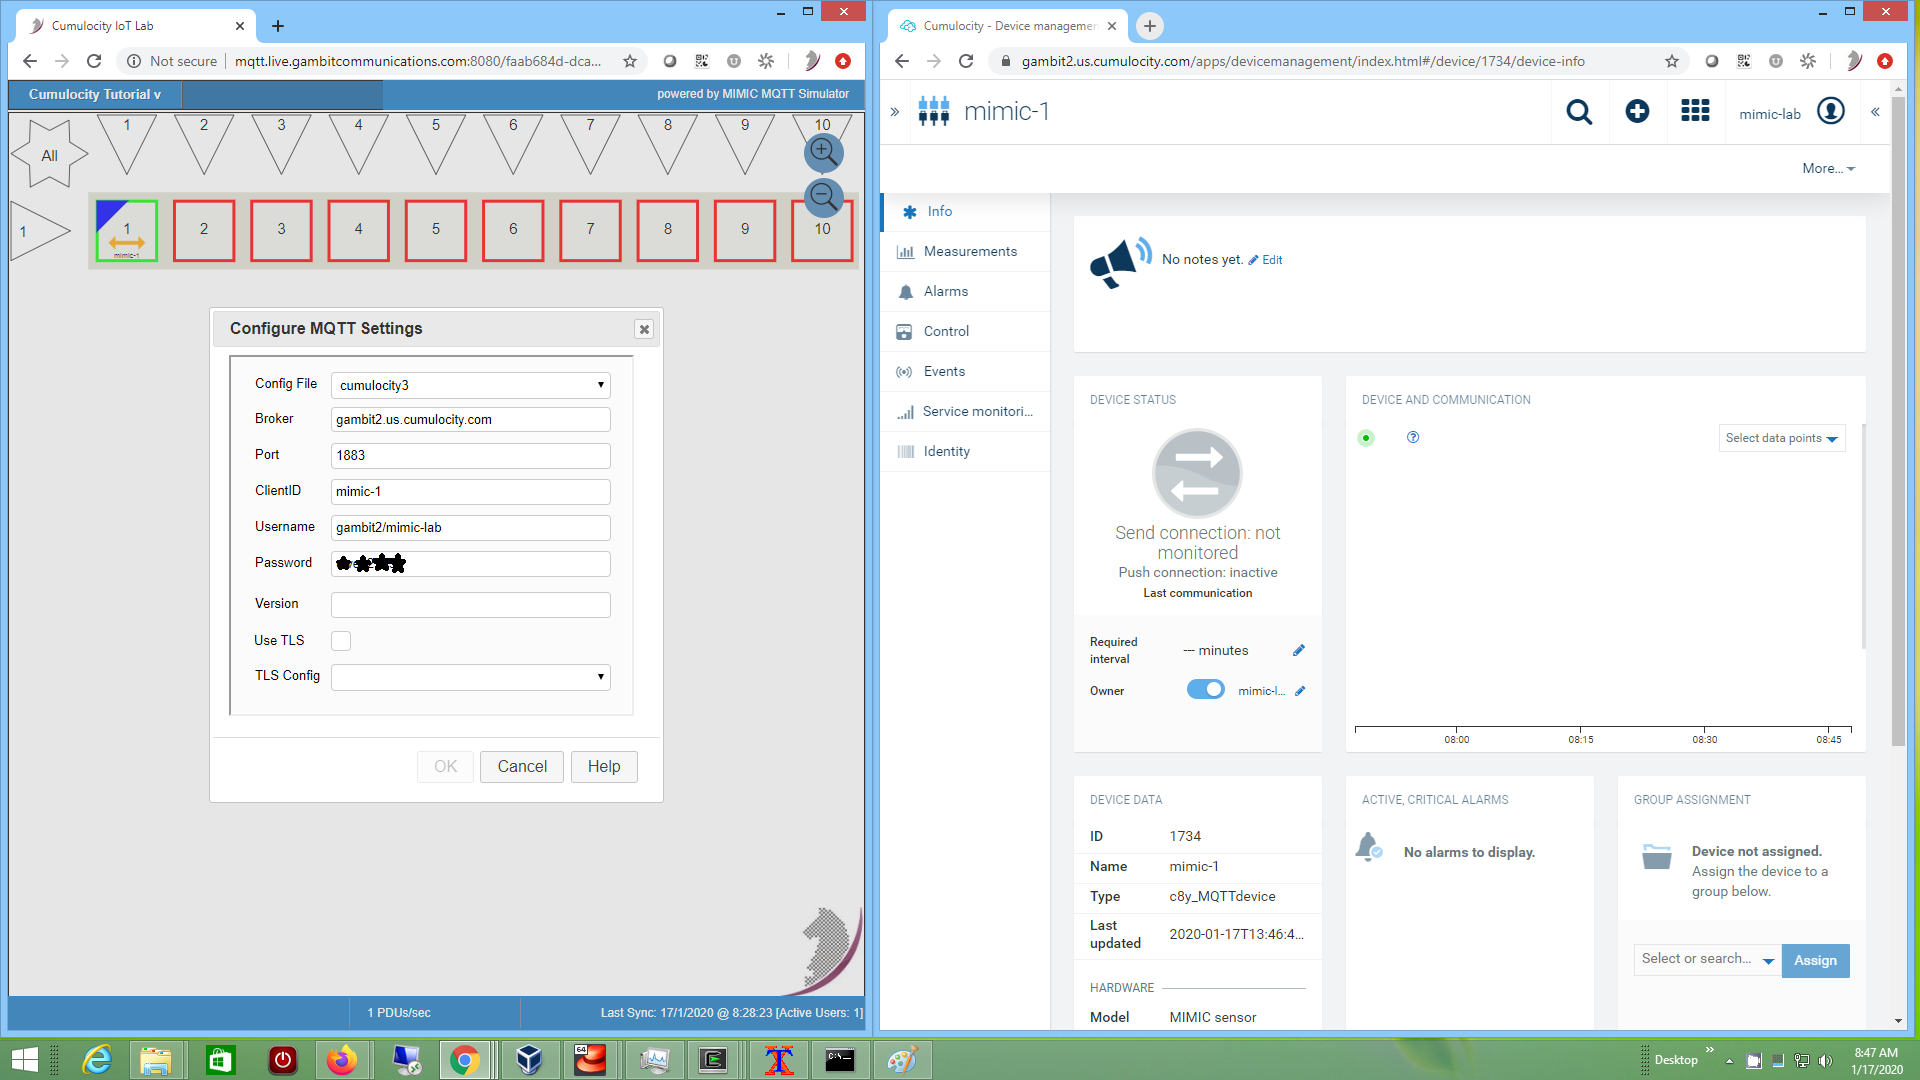Bookmark the Cumulocity page with star
This screenshot has width=1920, height=1080.
[x=1672, y=61]
